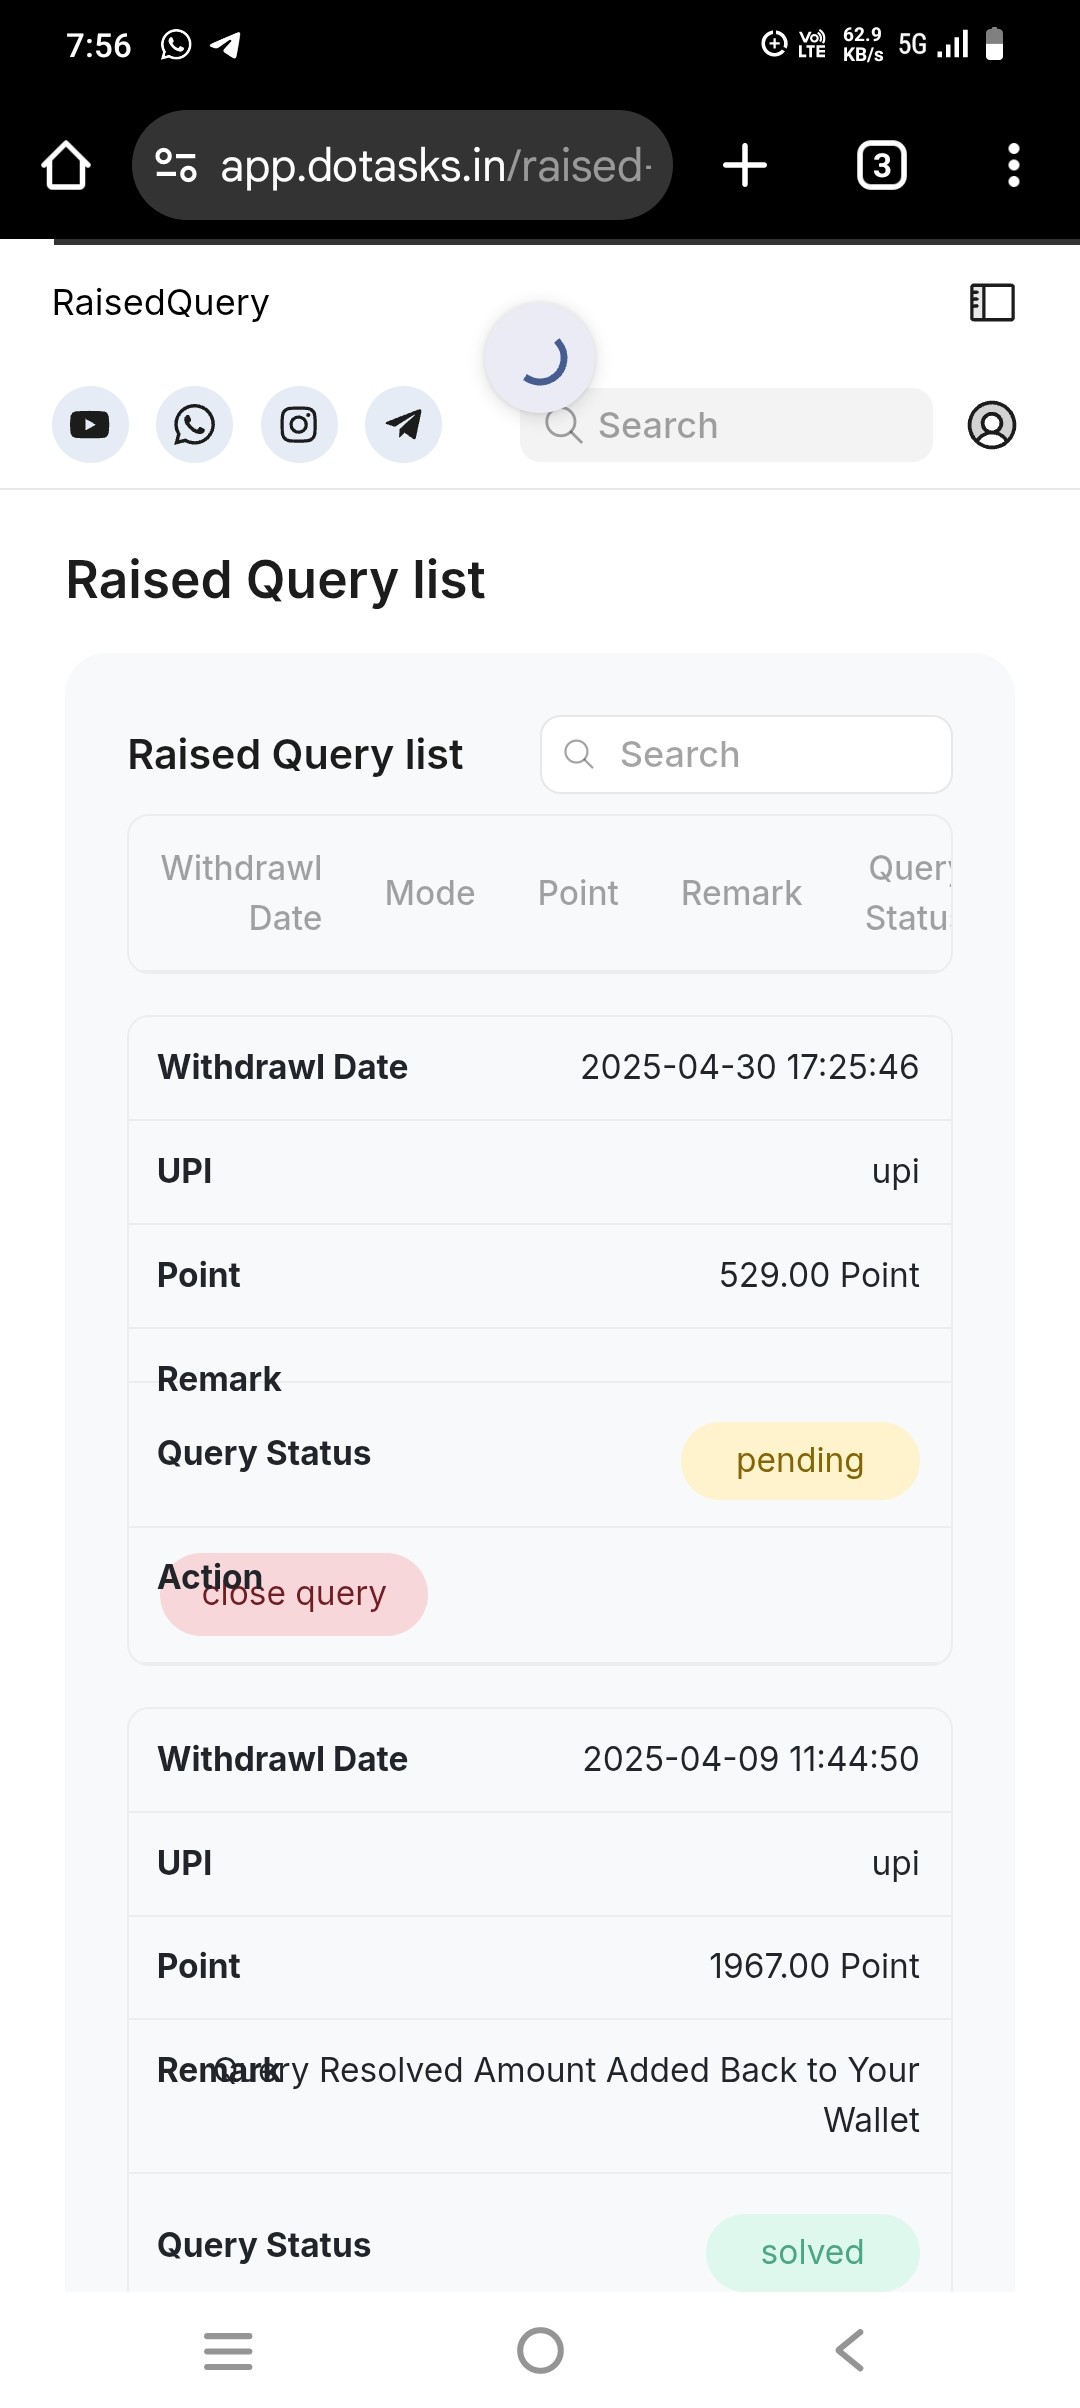Open the WhatsApp social link icon
The image size is (1080, 2408).
[x=194, y=425]
